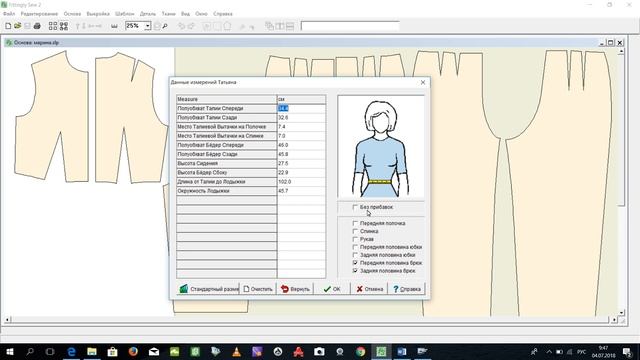The image size is (640, 360).
Task: Click the greyed undo arrow icon
Action: tap(181, 26)
